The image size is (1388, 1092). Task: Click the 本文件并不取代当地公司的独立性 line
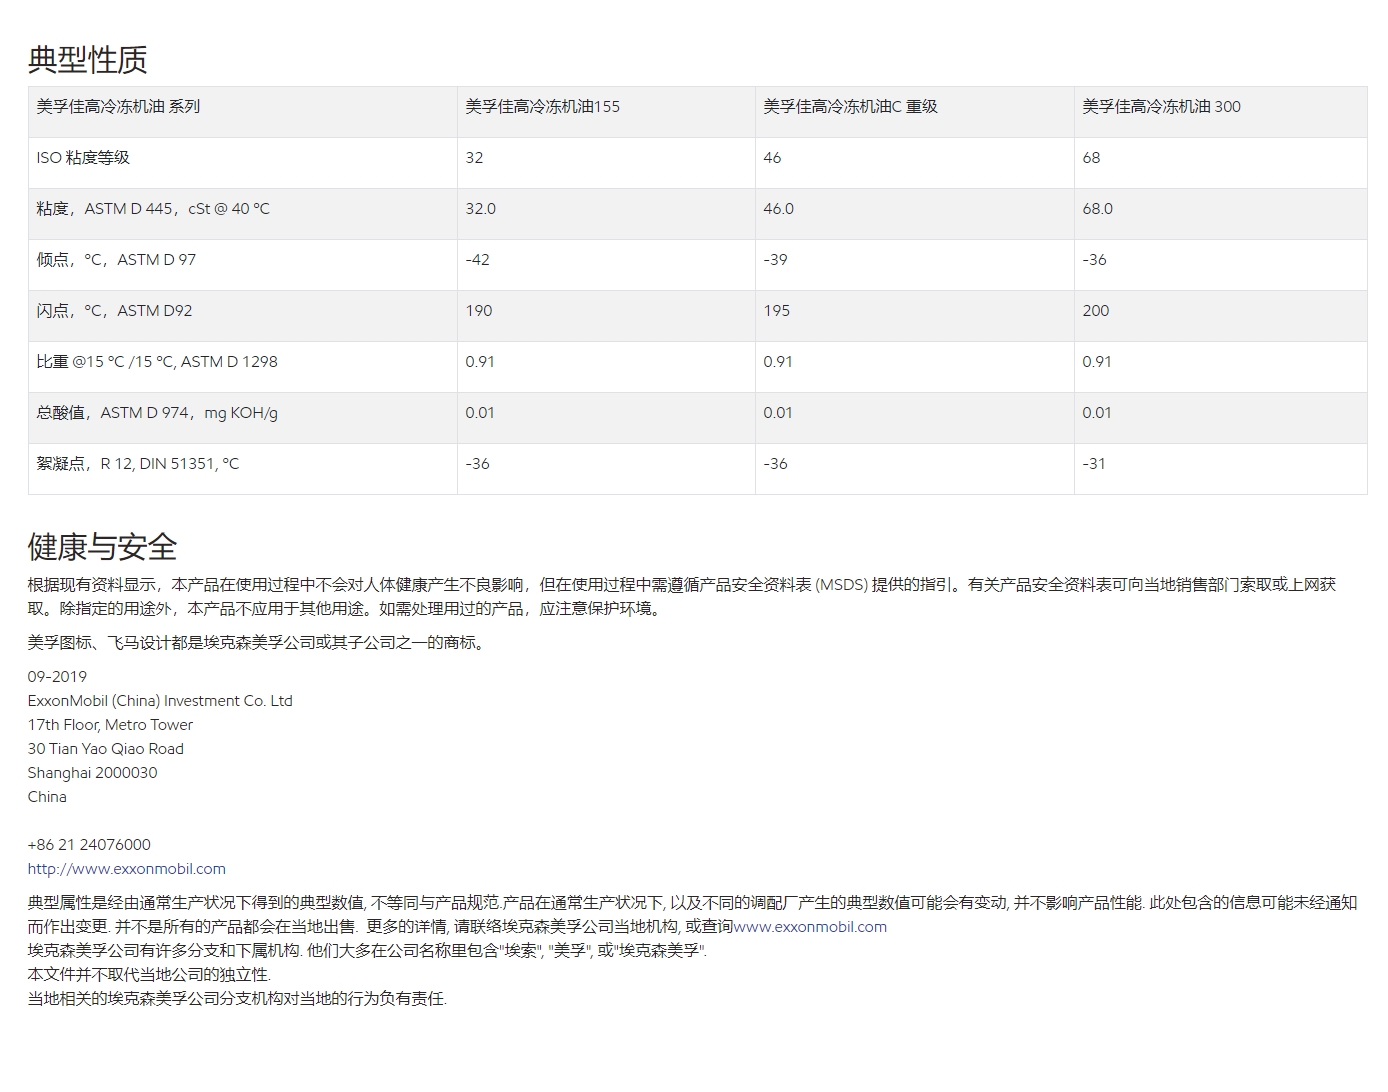pos(149,975)
